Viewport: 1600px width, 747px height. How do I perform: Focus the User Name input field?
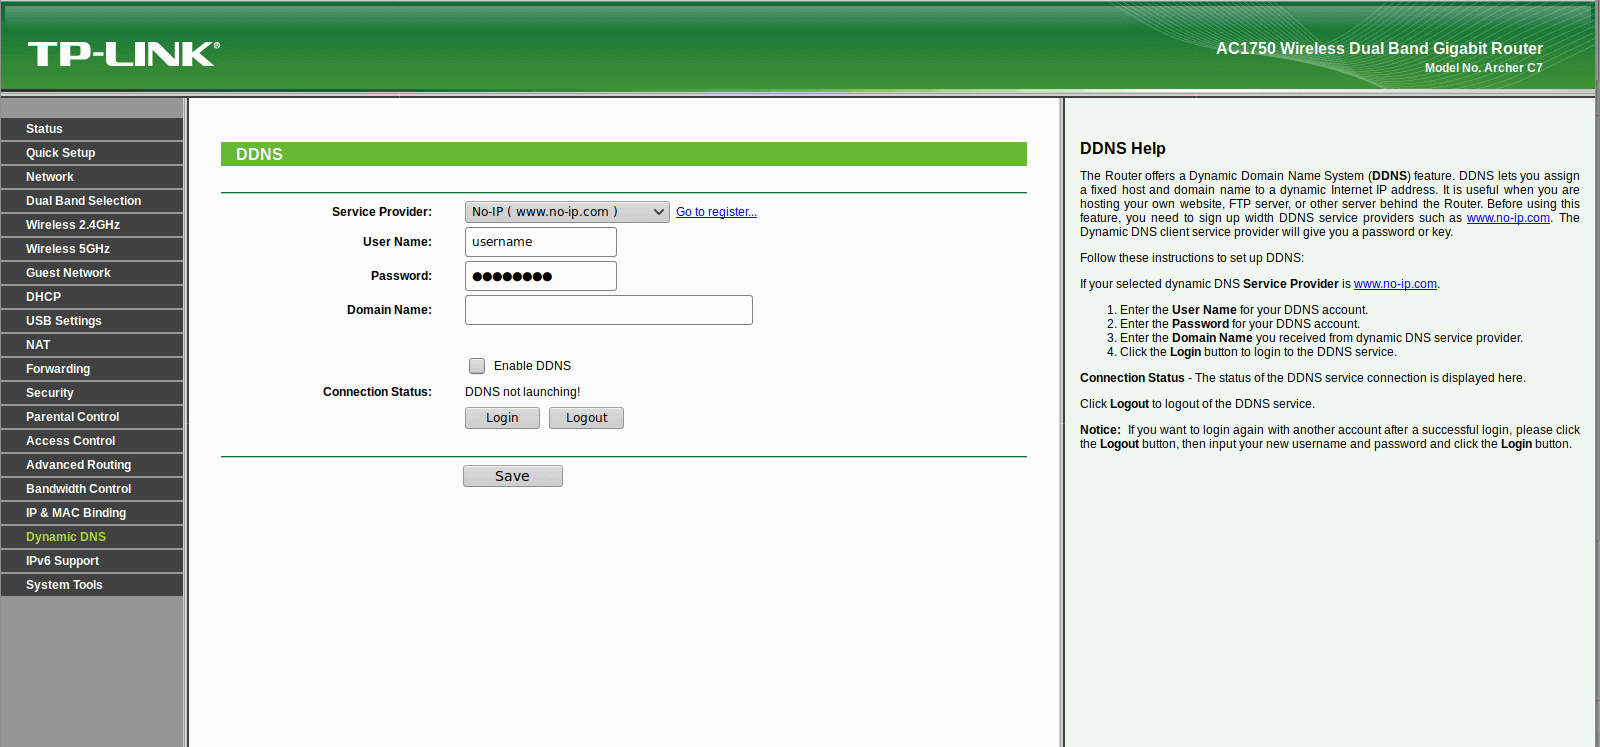pos(541,242)
